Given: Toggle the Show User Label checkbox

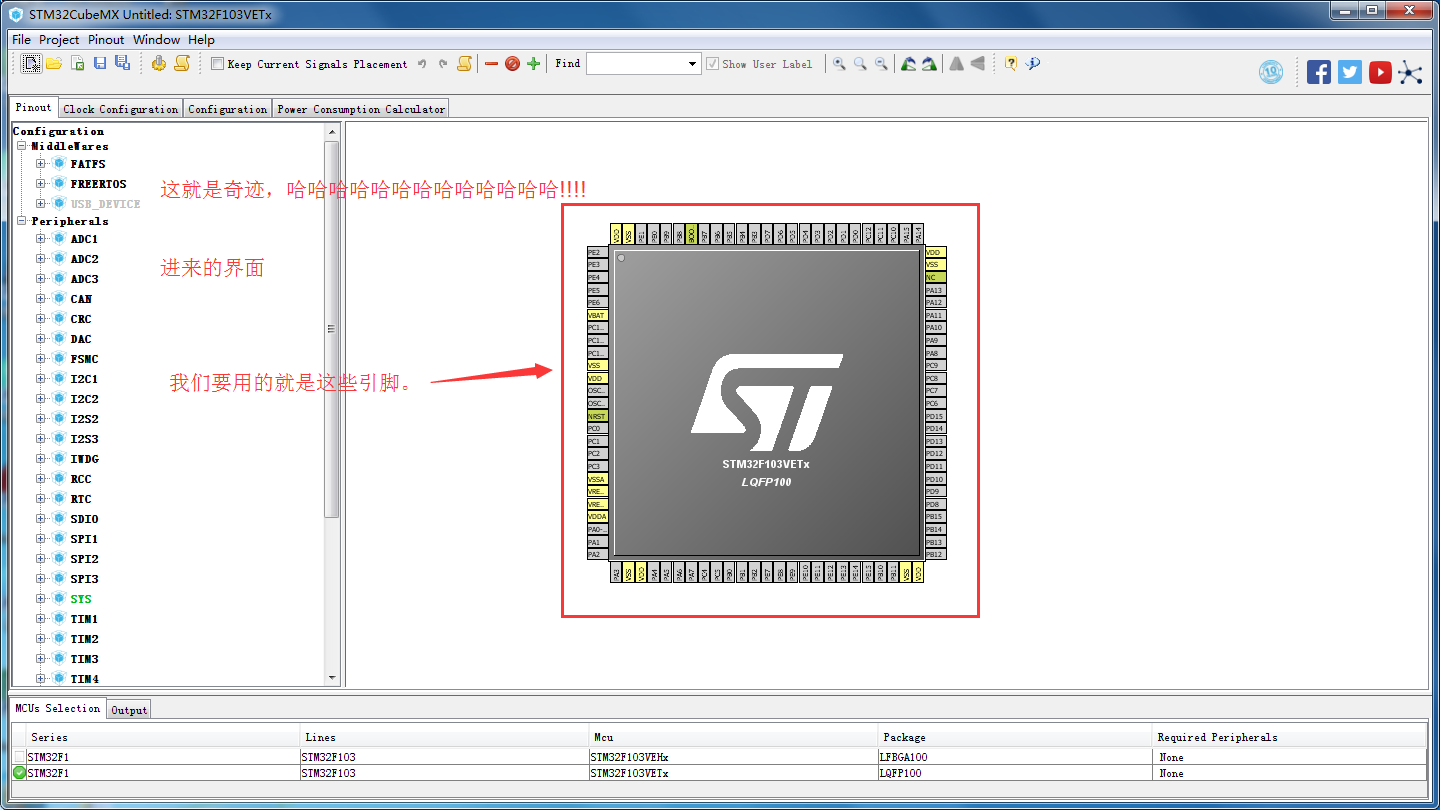Looking at the screenshot, I should [x=712, y=64].
